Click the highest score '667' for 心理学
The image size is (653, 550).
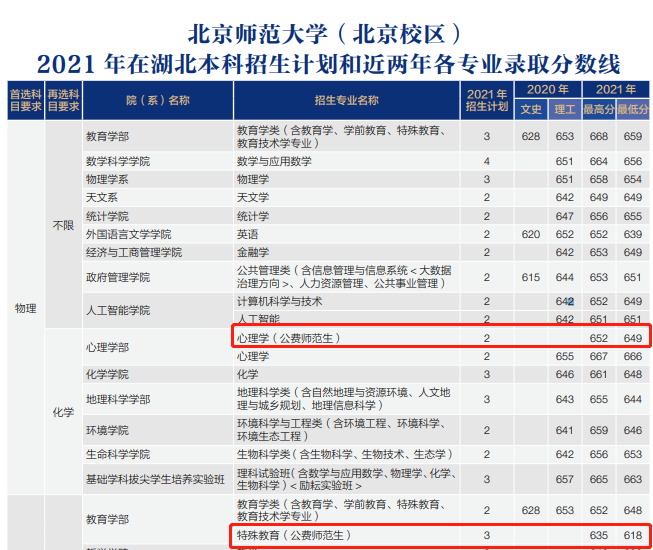[598, 356]
